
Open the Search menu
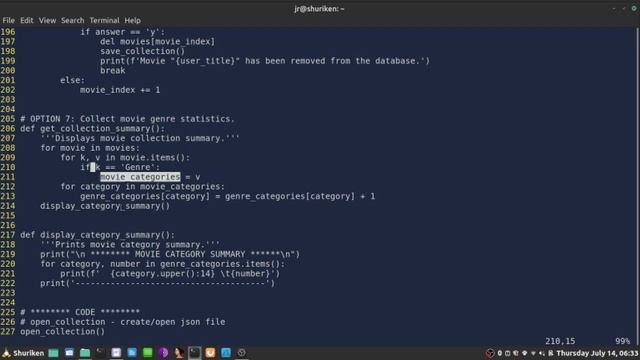coord(73,20)
